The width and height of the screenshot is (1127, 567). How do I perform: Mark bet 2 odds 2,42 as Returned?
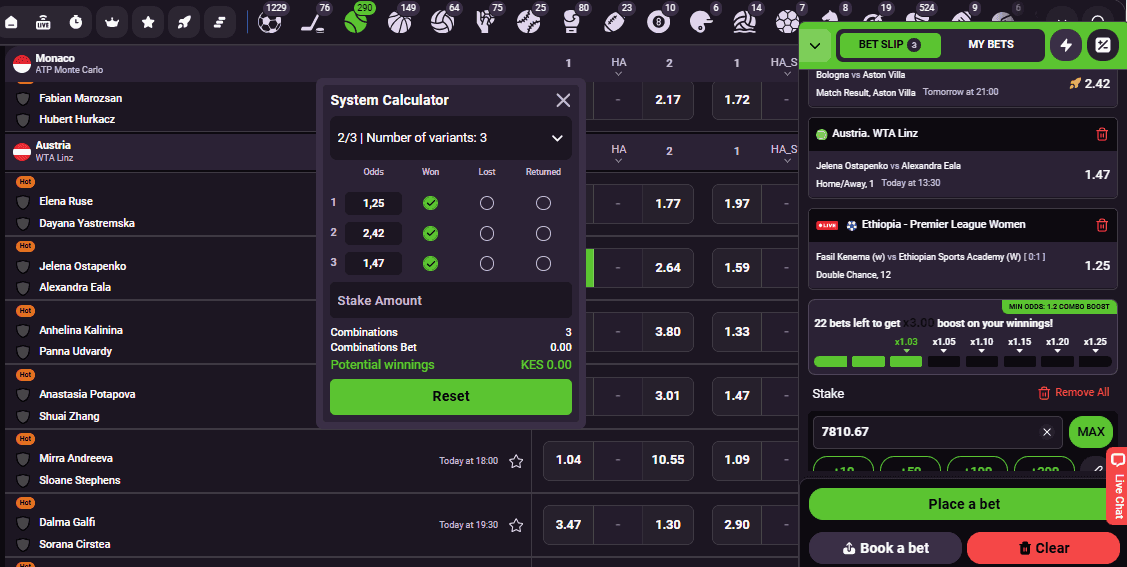tap(543, 234)
